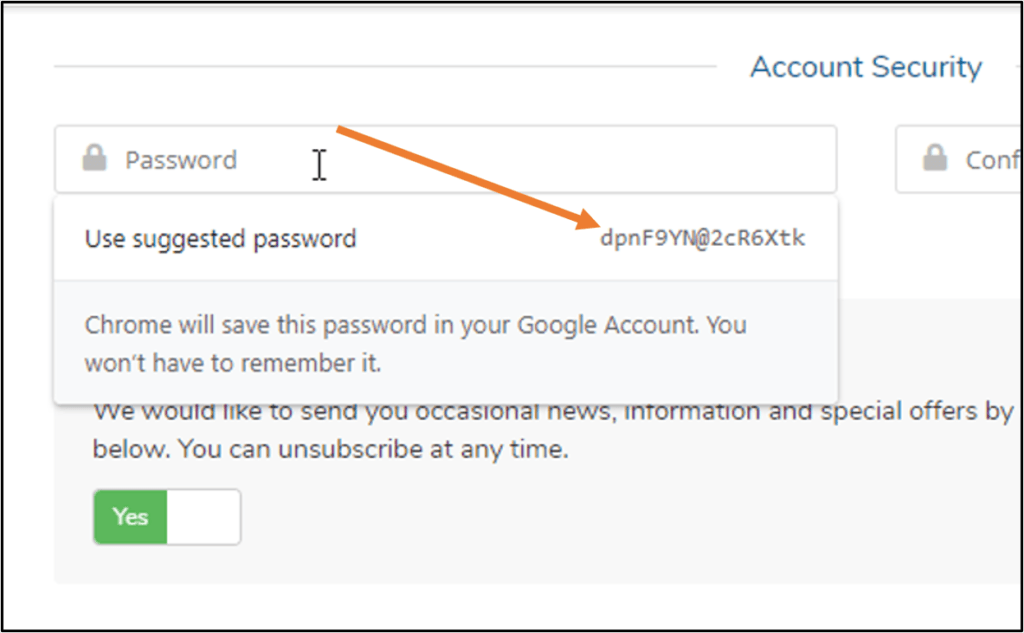Click the "won't have to remember it" line

pyautogui.click(x=232, y=362)
